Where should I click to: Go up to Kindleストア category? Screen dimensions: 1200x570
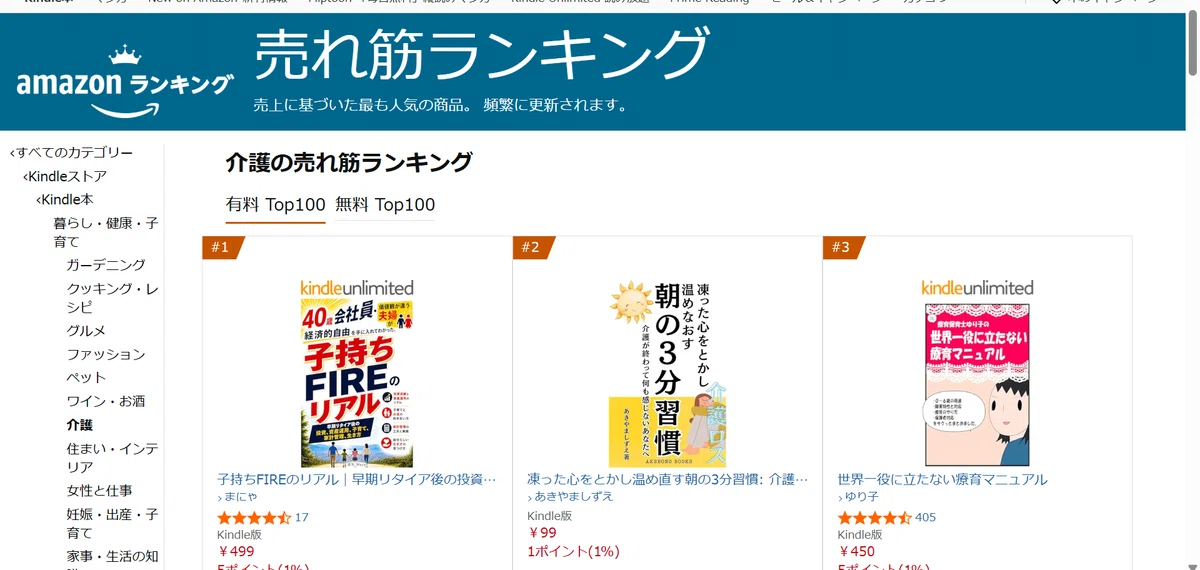pos(65,176)
